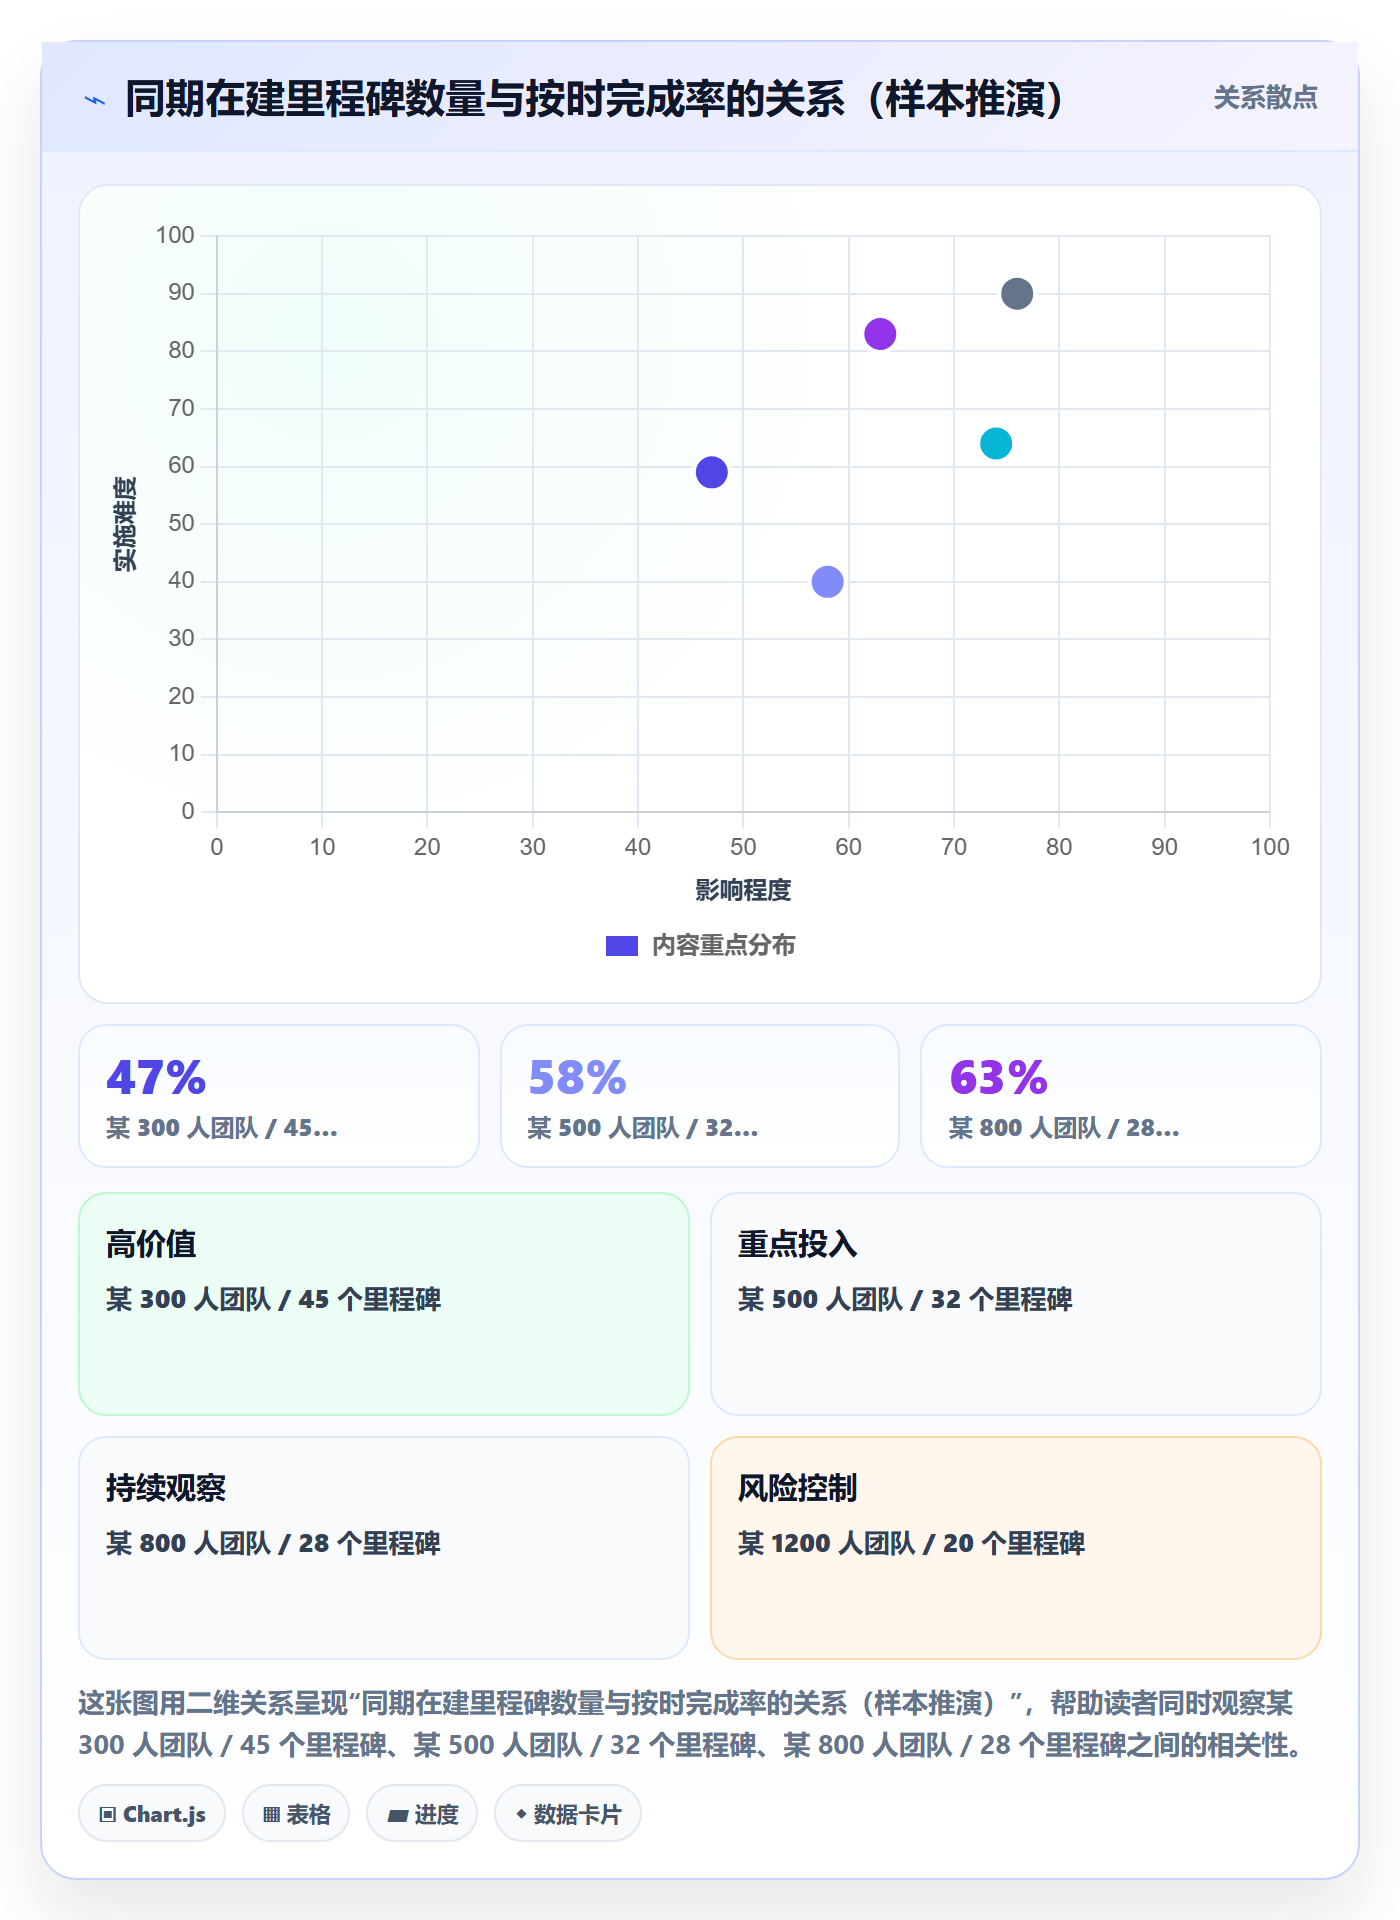
Task: Click the 进度 tag chip
Action: 422,1813
